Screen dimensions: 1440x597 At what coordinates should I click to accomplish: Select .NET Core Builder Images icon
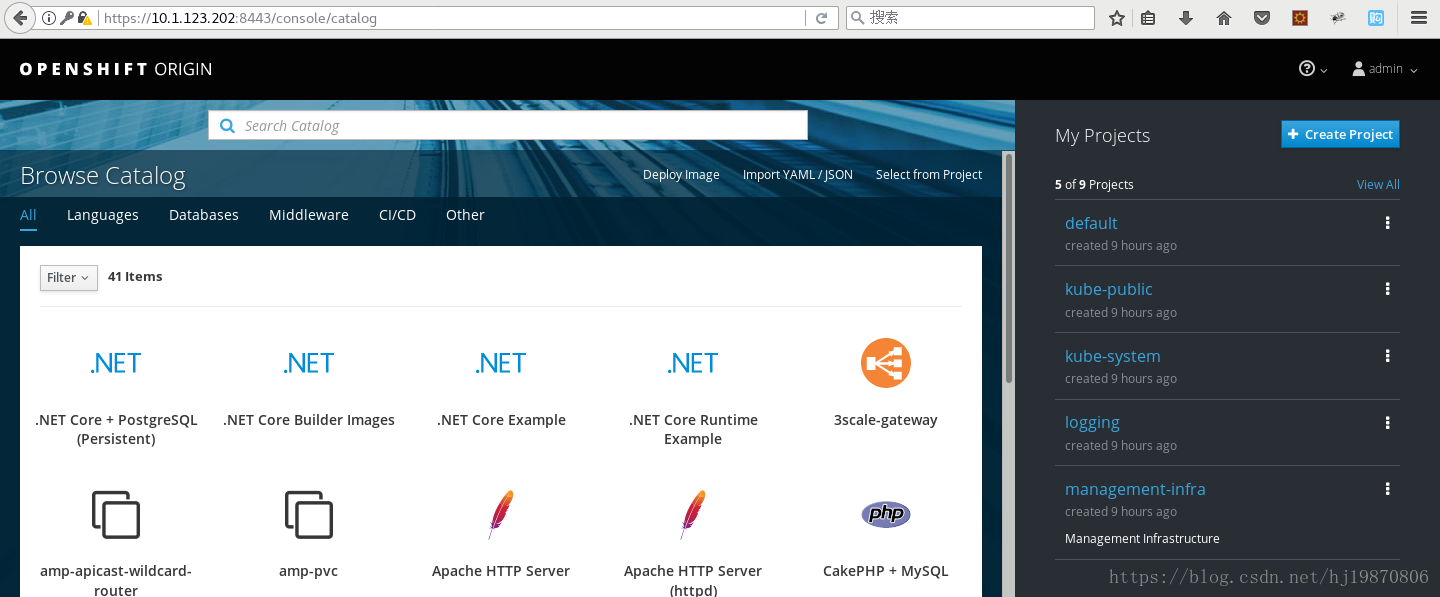308,362
